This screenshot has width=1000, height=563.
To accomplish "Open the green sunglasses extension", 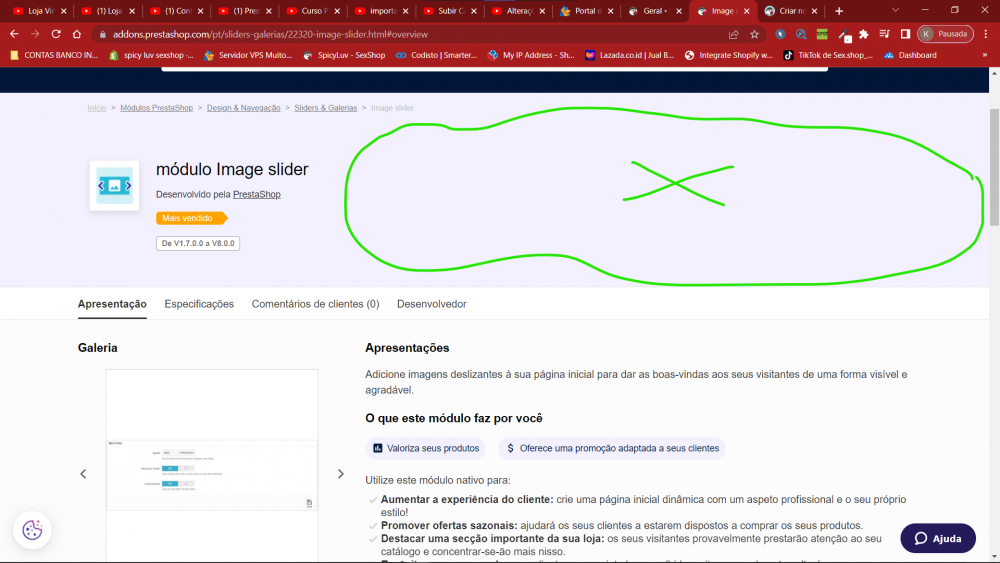I will (x=822, y=34).
